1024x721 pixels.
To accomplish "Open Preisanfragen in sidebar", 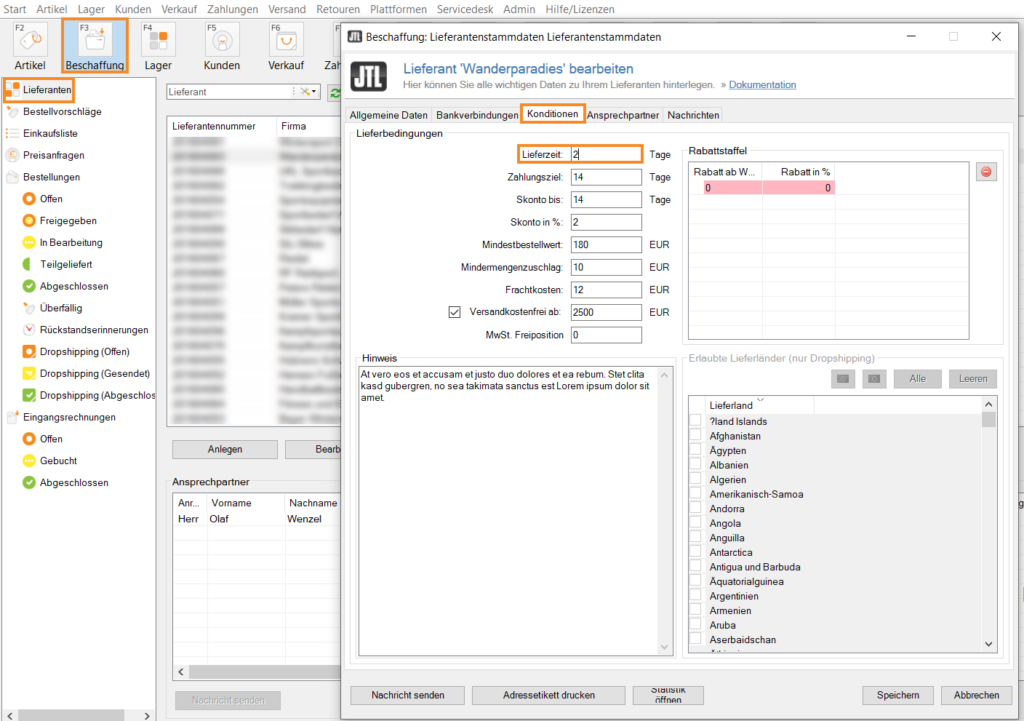I will coord(54,155).
